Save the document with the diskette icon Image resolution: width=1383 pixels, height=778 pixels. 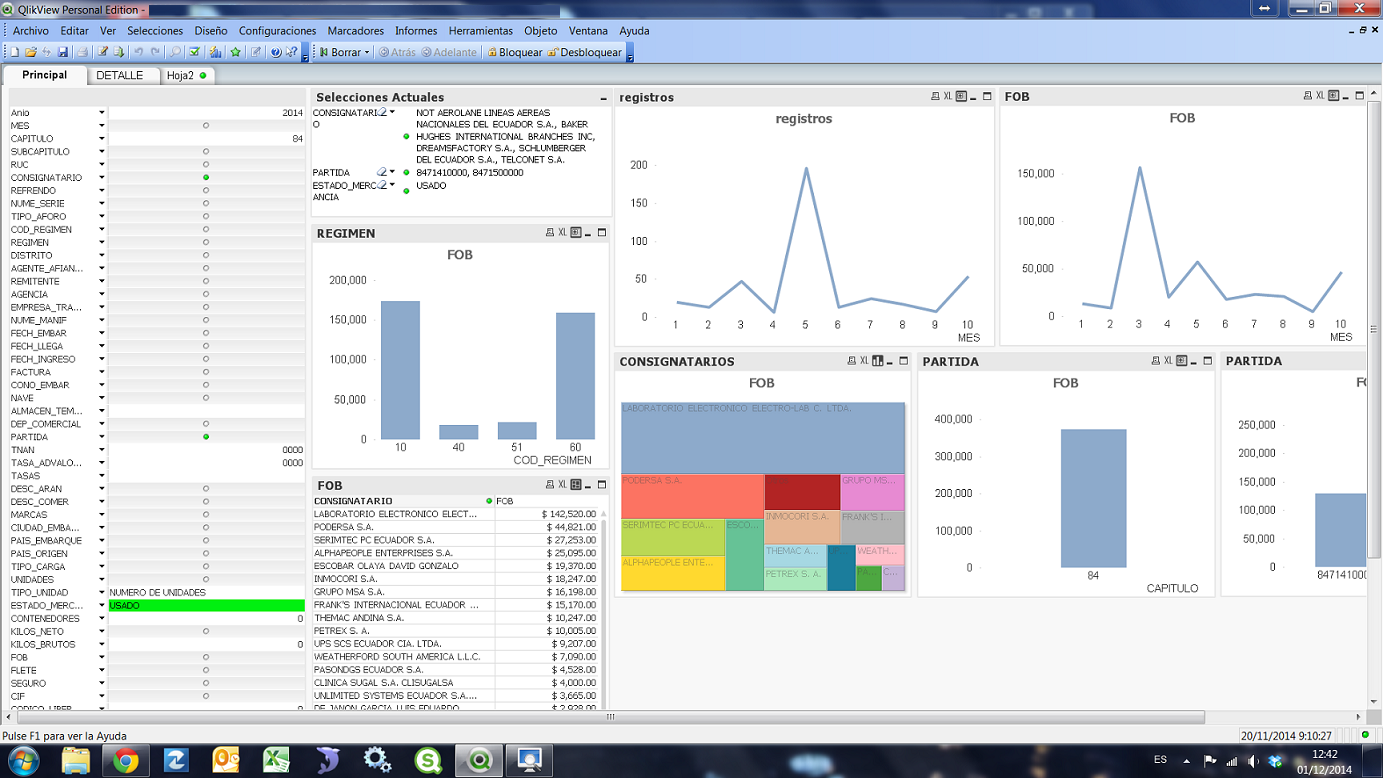[x=63, y=52]
